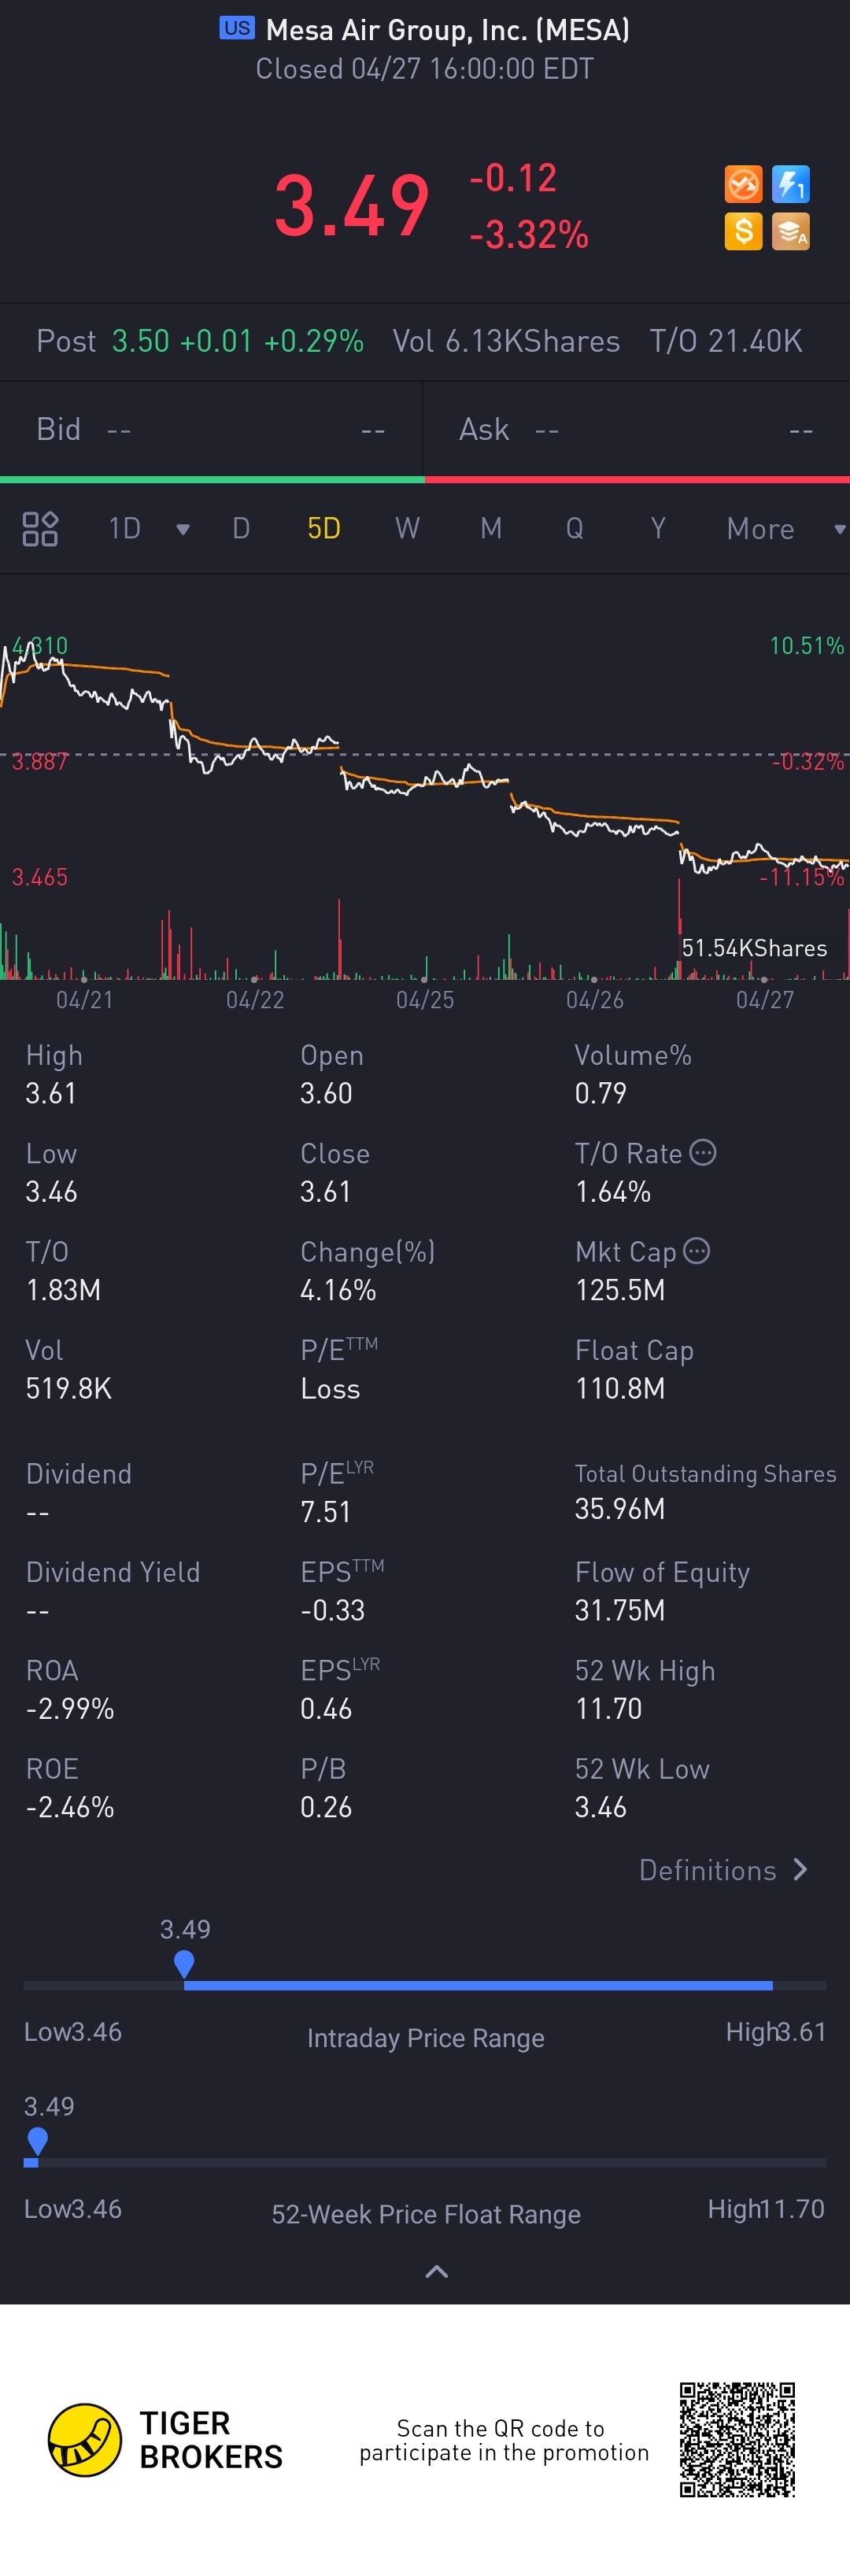
Task: Tap the Flow of Equity 31.75M value
Action: (x=620, y=1610)
